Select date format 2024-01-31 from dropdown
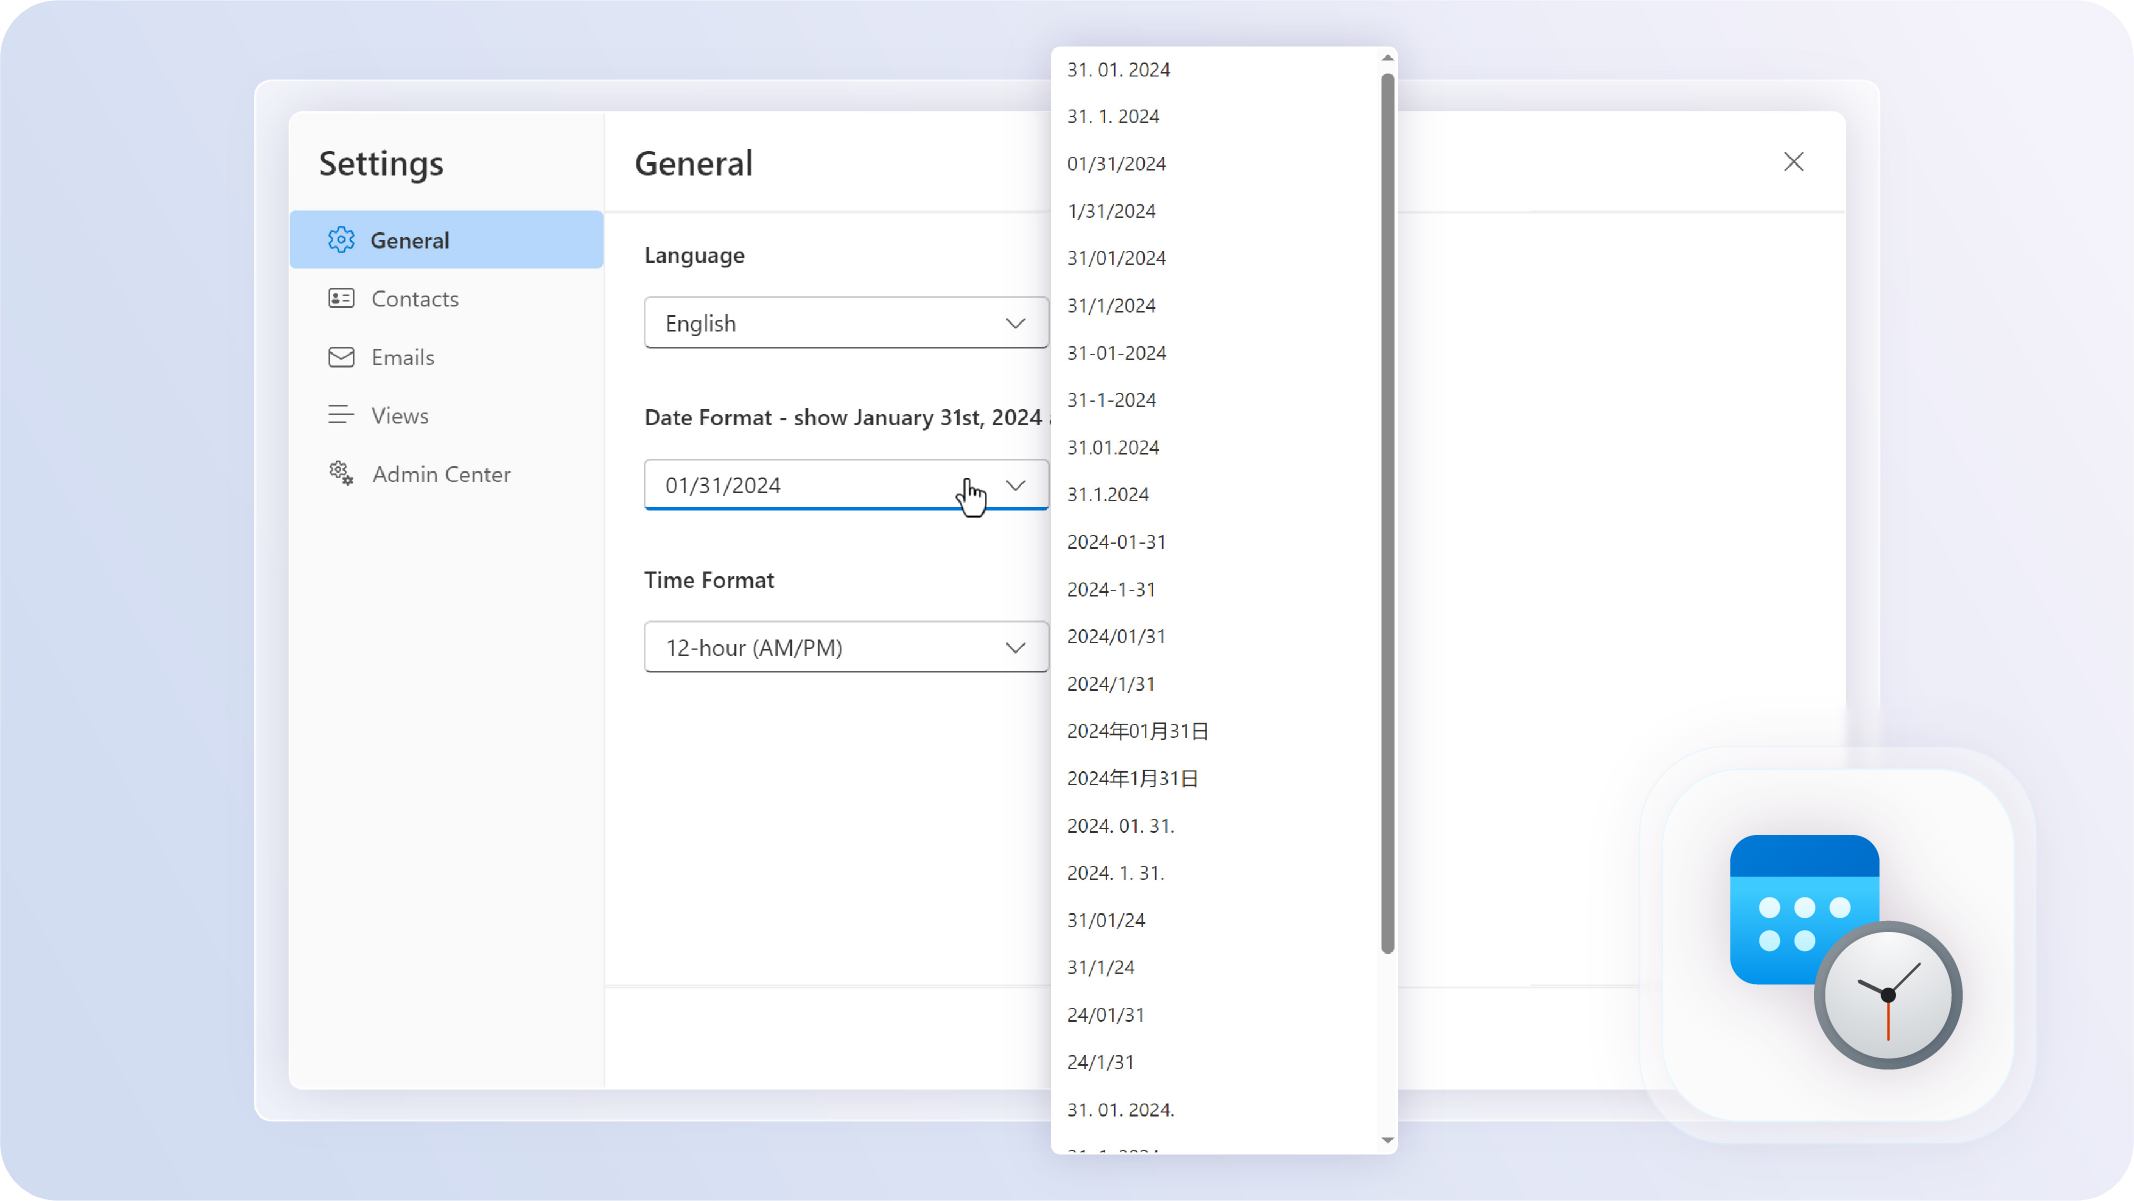This screenshot has width=2134, height=1201. [1117, 541]
